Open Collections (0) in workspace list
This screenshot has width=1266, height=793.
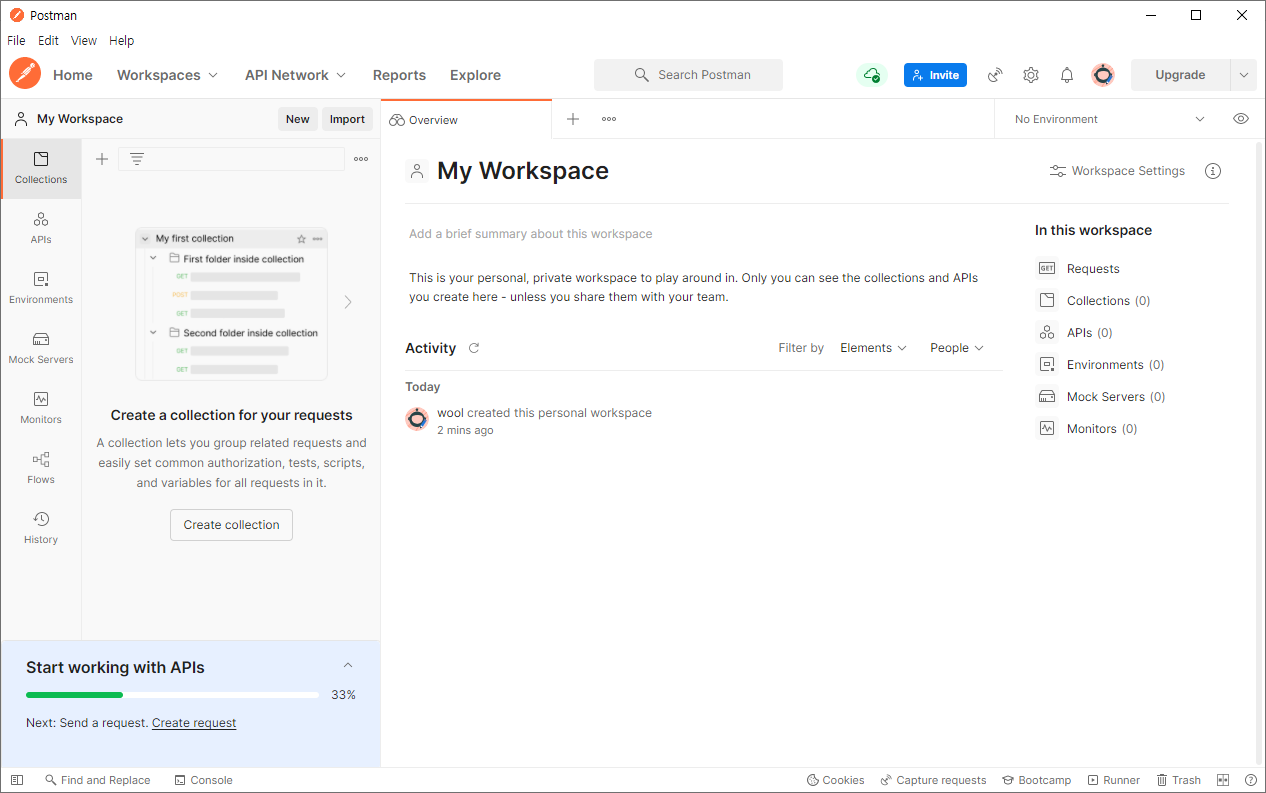pos(1094,301)
